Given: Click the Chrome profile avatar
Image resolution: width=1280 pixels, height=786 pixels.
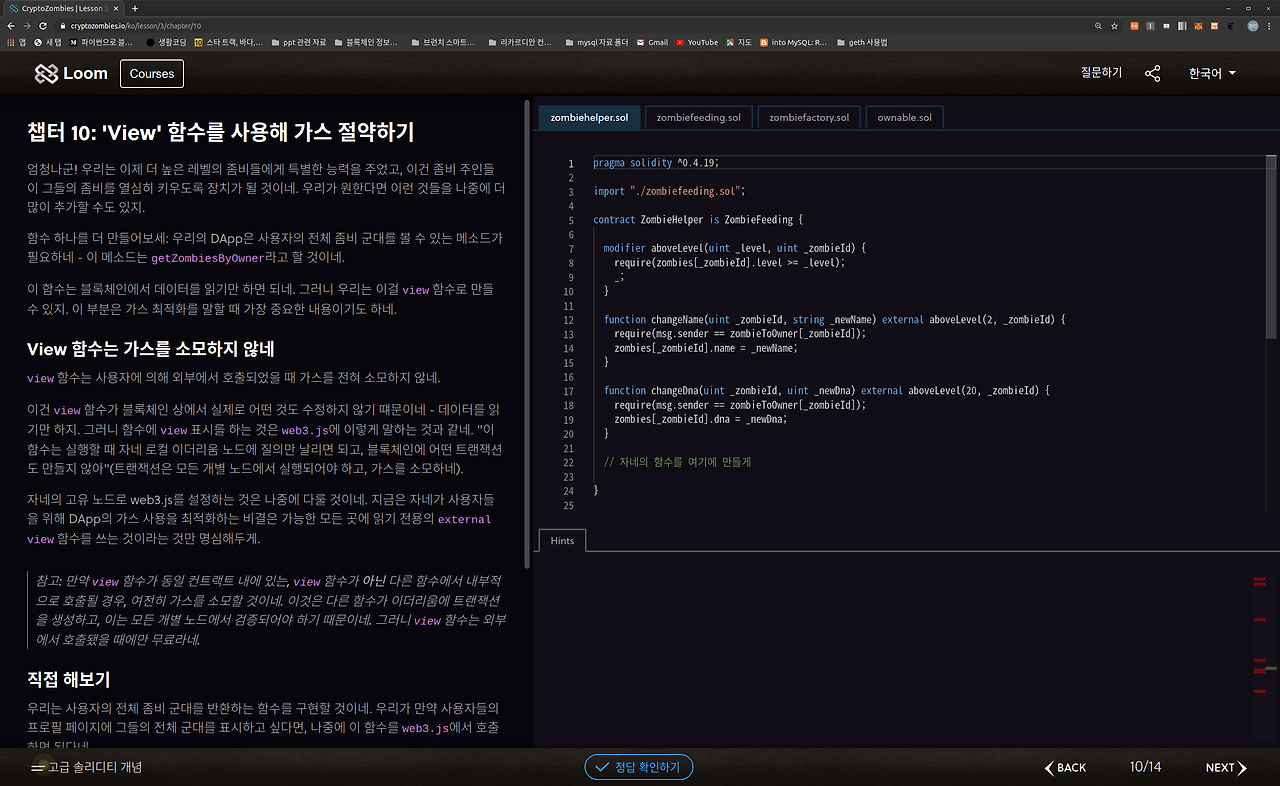Looking at the screenshot, I should [x=1252, y=25].
